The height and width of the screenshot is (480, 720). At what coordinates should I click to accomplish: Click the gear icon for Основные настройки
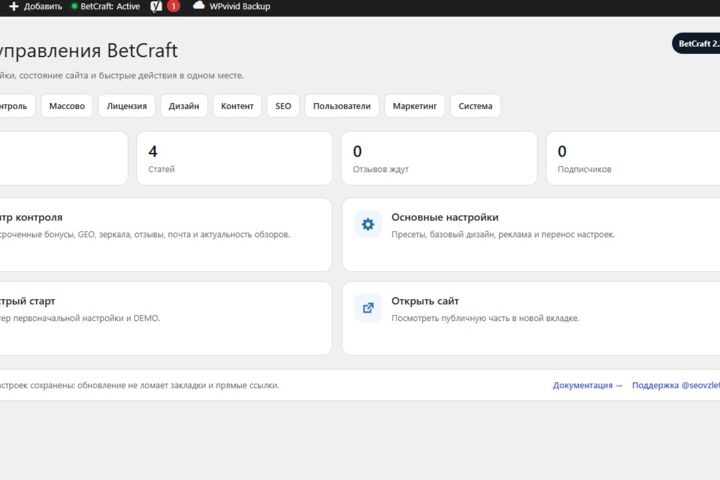coord(368,224)
